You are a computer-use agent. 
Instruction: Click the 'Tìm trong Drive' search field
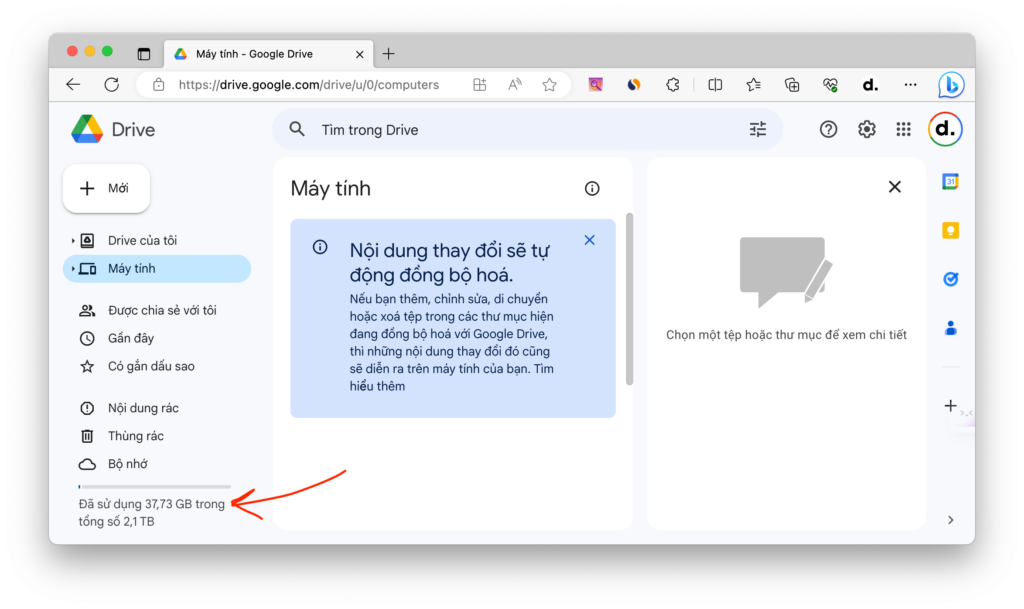pyautogui.click(x=520, y=130)
